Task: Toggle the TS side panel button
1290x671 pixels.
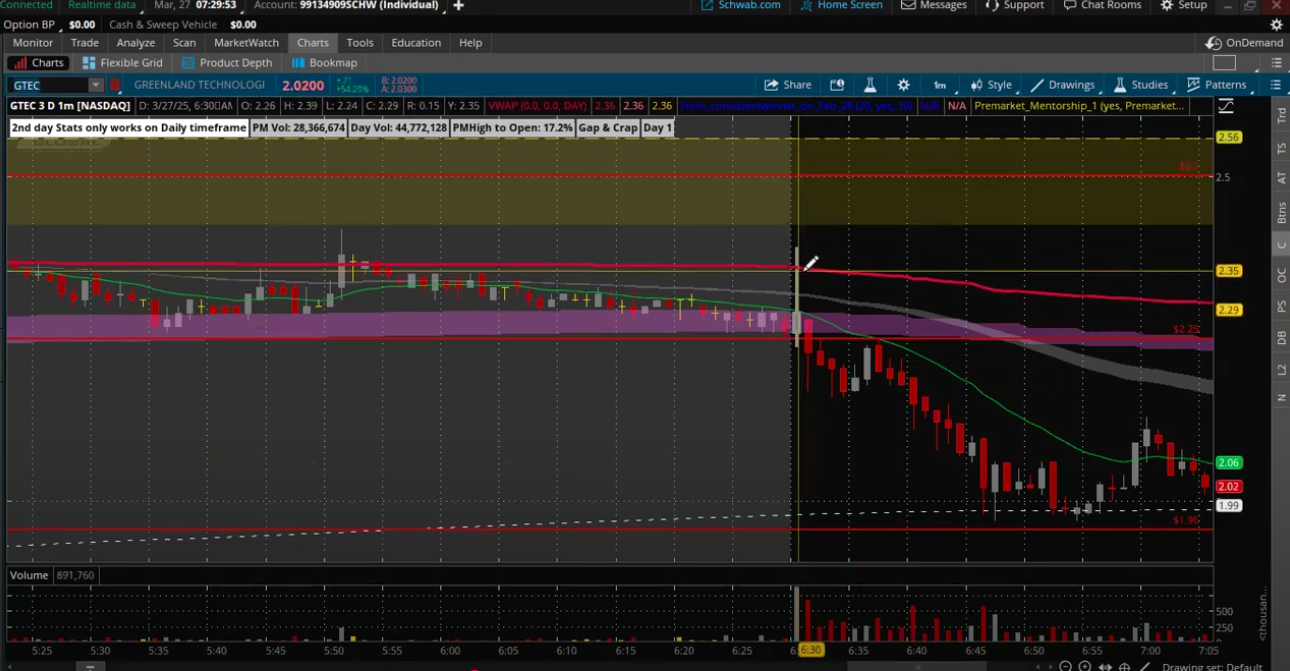Action: (x=1281, y=148)
